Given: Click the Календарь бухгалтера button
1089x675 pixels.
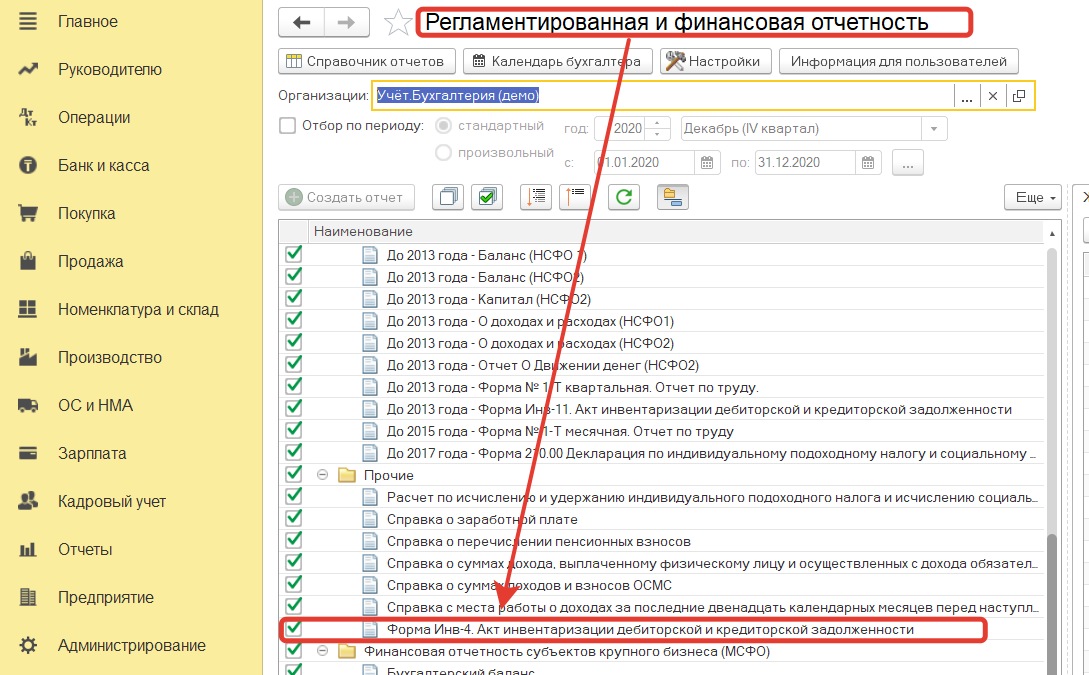Looking at the screenshot, I should click(x=558, y=61).
